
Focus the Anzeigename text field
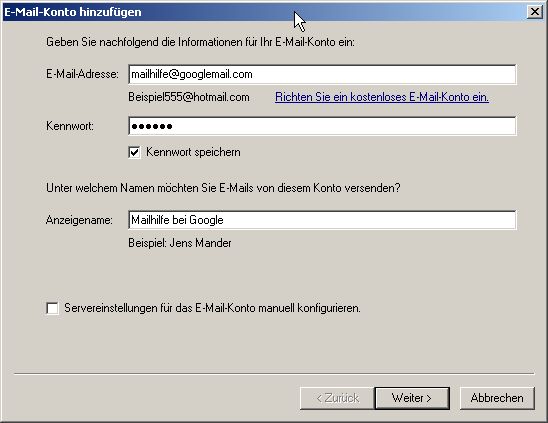point(322,220)
